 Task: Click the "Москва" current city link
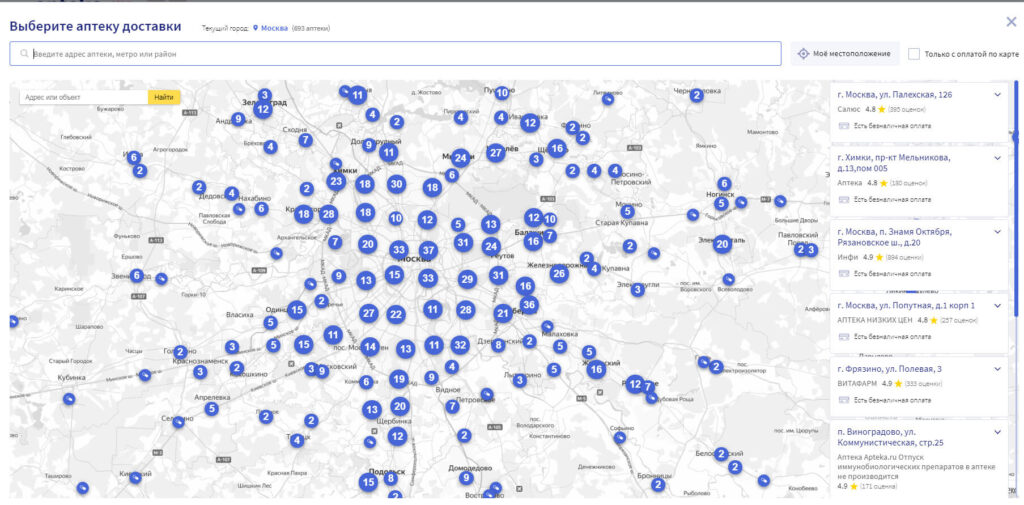pyautogui.click(x=273, y=28)
